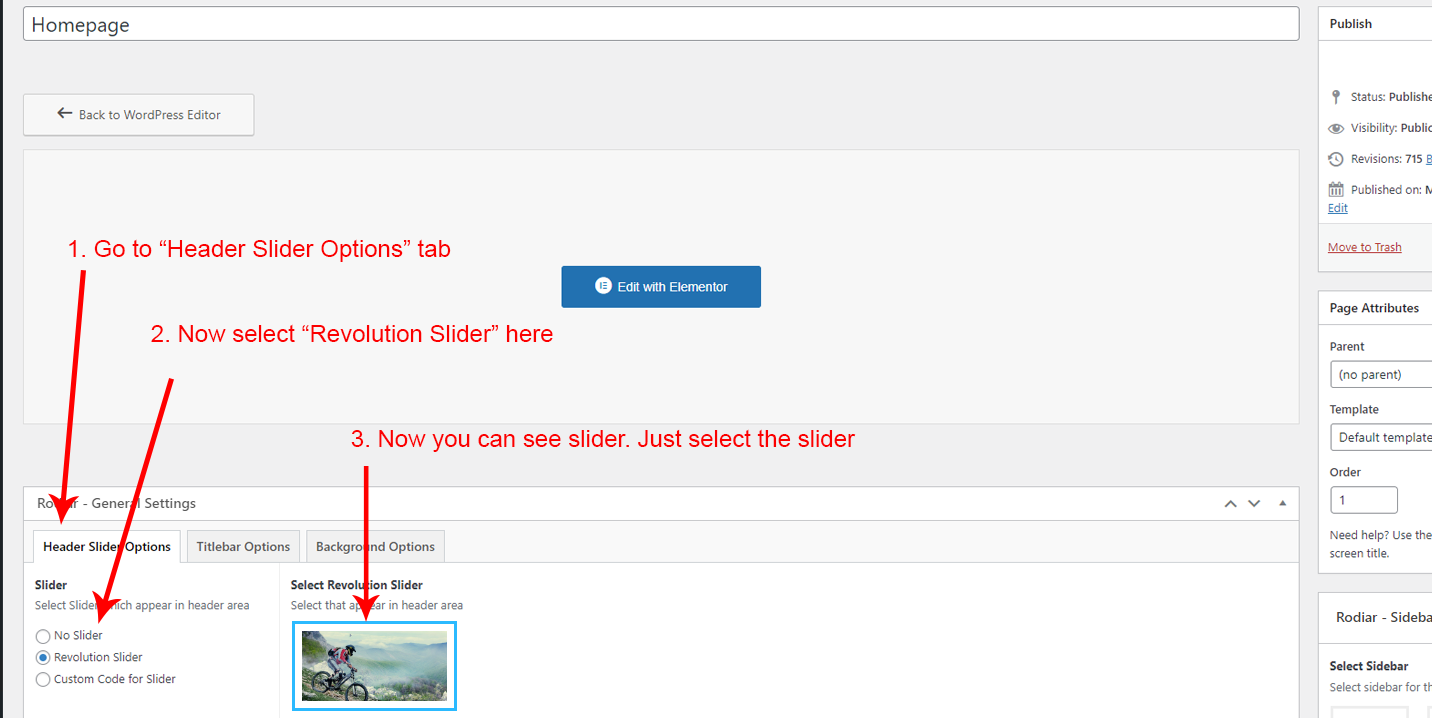Click the Status pin icon in Publish
The image size is (1432, 718).
click(x=1336, y=97)
